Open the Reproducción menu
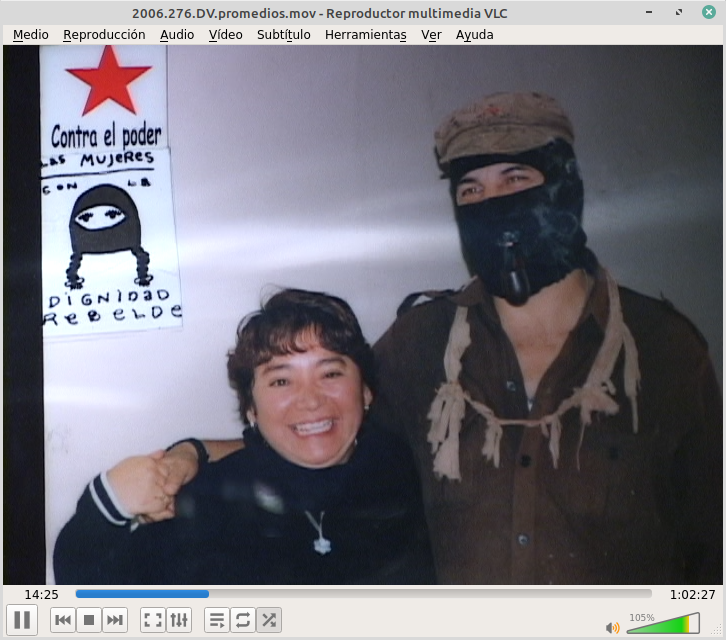The height and width of the screenshot is (640, 726). 104,35
